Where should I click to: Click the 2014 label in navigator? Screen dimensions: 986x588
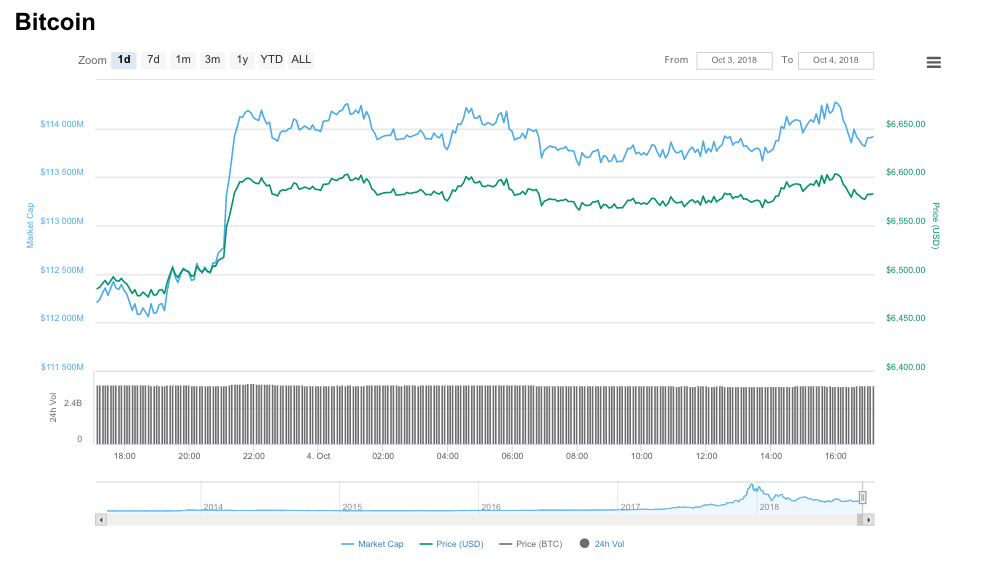213,507
